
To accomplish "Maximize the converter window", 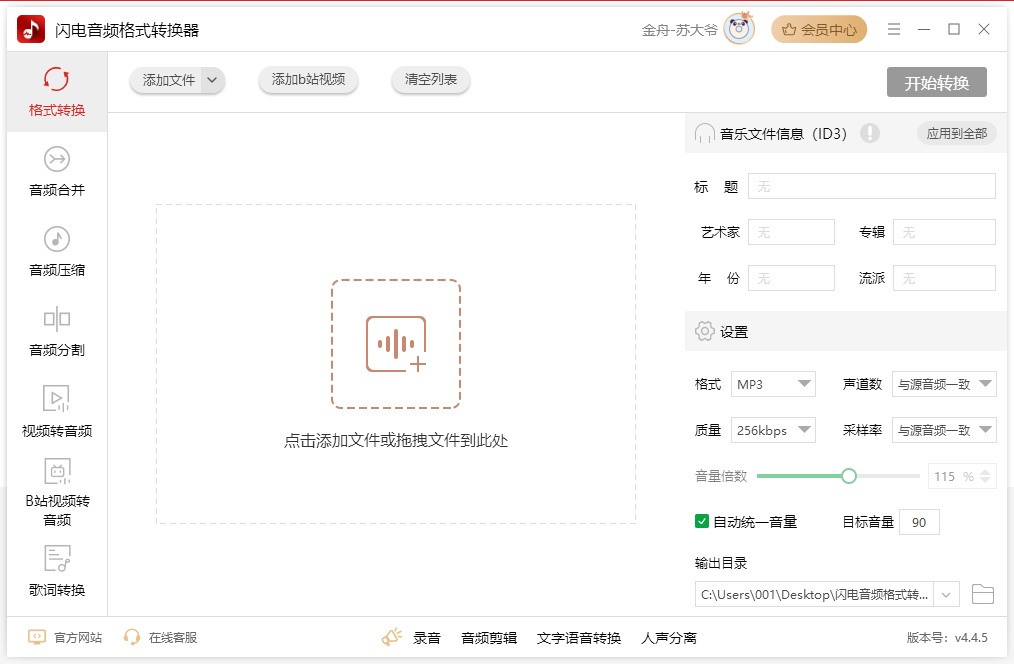I will pos(954,29).
